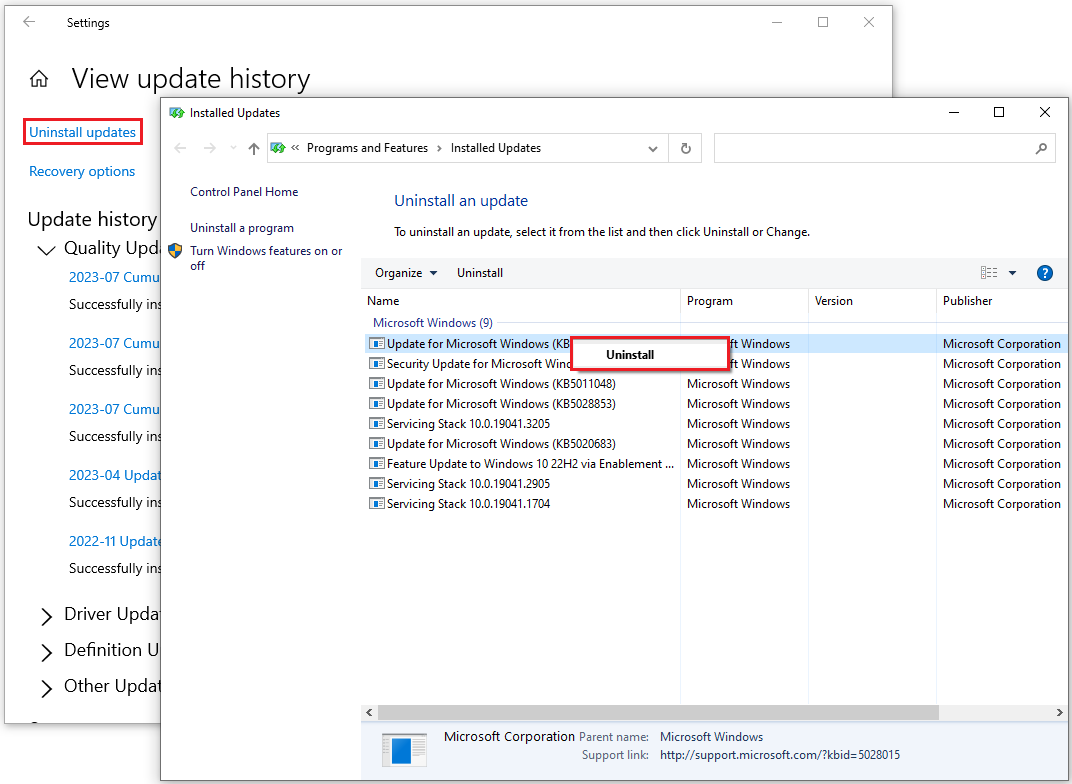Open Uninstall a program link
Viewport: 1072px width, 784px height.
pyautogui.click(x=242, y=228)
